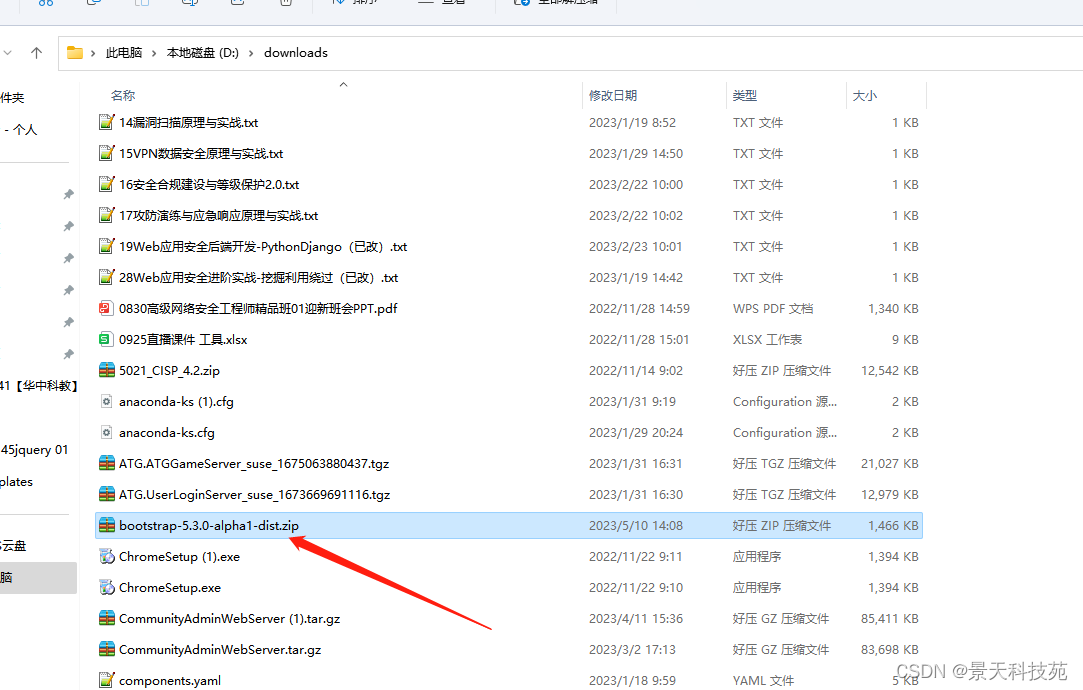Click the size value 85,411 KB

[x=890, y=618]
